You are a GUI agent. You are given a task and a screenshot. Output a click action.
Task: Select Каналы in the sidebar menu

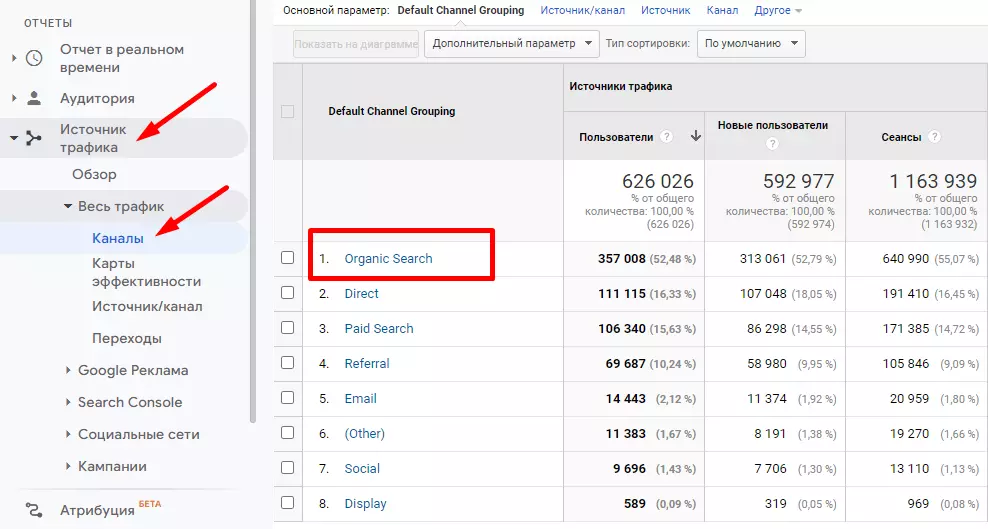click(118, 238)
